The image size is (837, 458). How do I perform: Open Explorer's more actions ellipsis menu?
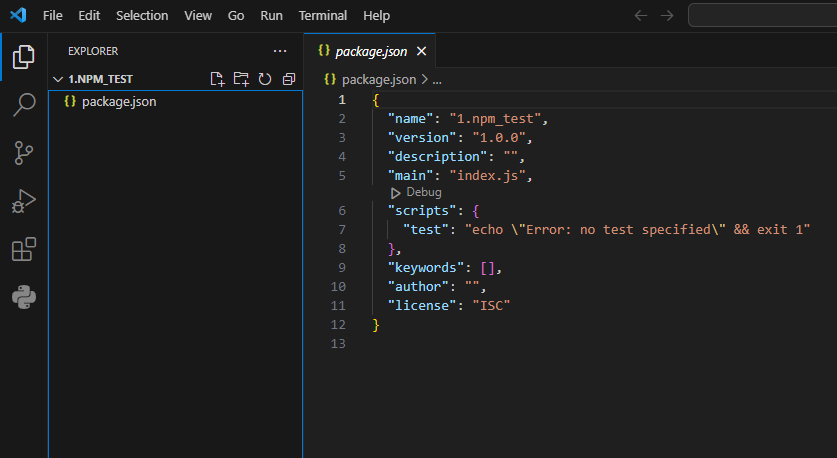tap(280, 50)
